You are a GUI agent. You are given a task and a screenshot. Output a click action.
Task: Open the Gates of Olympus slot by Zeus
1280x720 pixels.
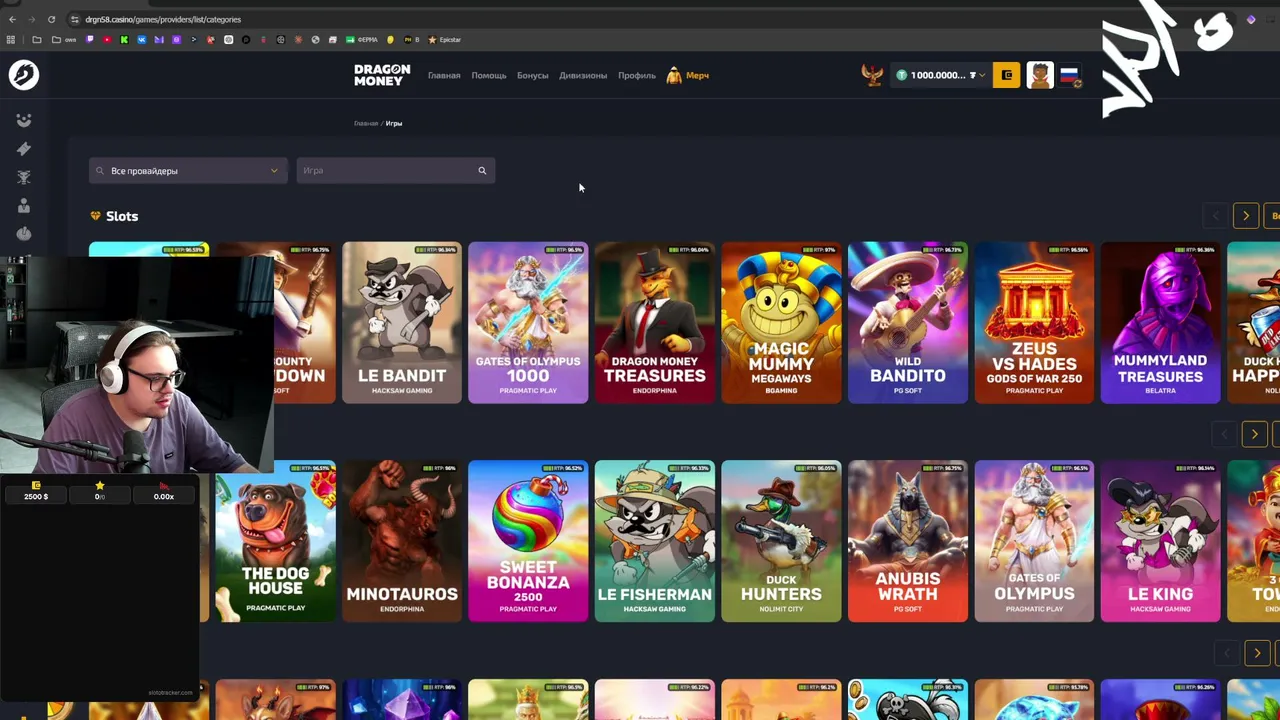point(1034,541)
